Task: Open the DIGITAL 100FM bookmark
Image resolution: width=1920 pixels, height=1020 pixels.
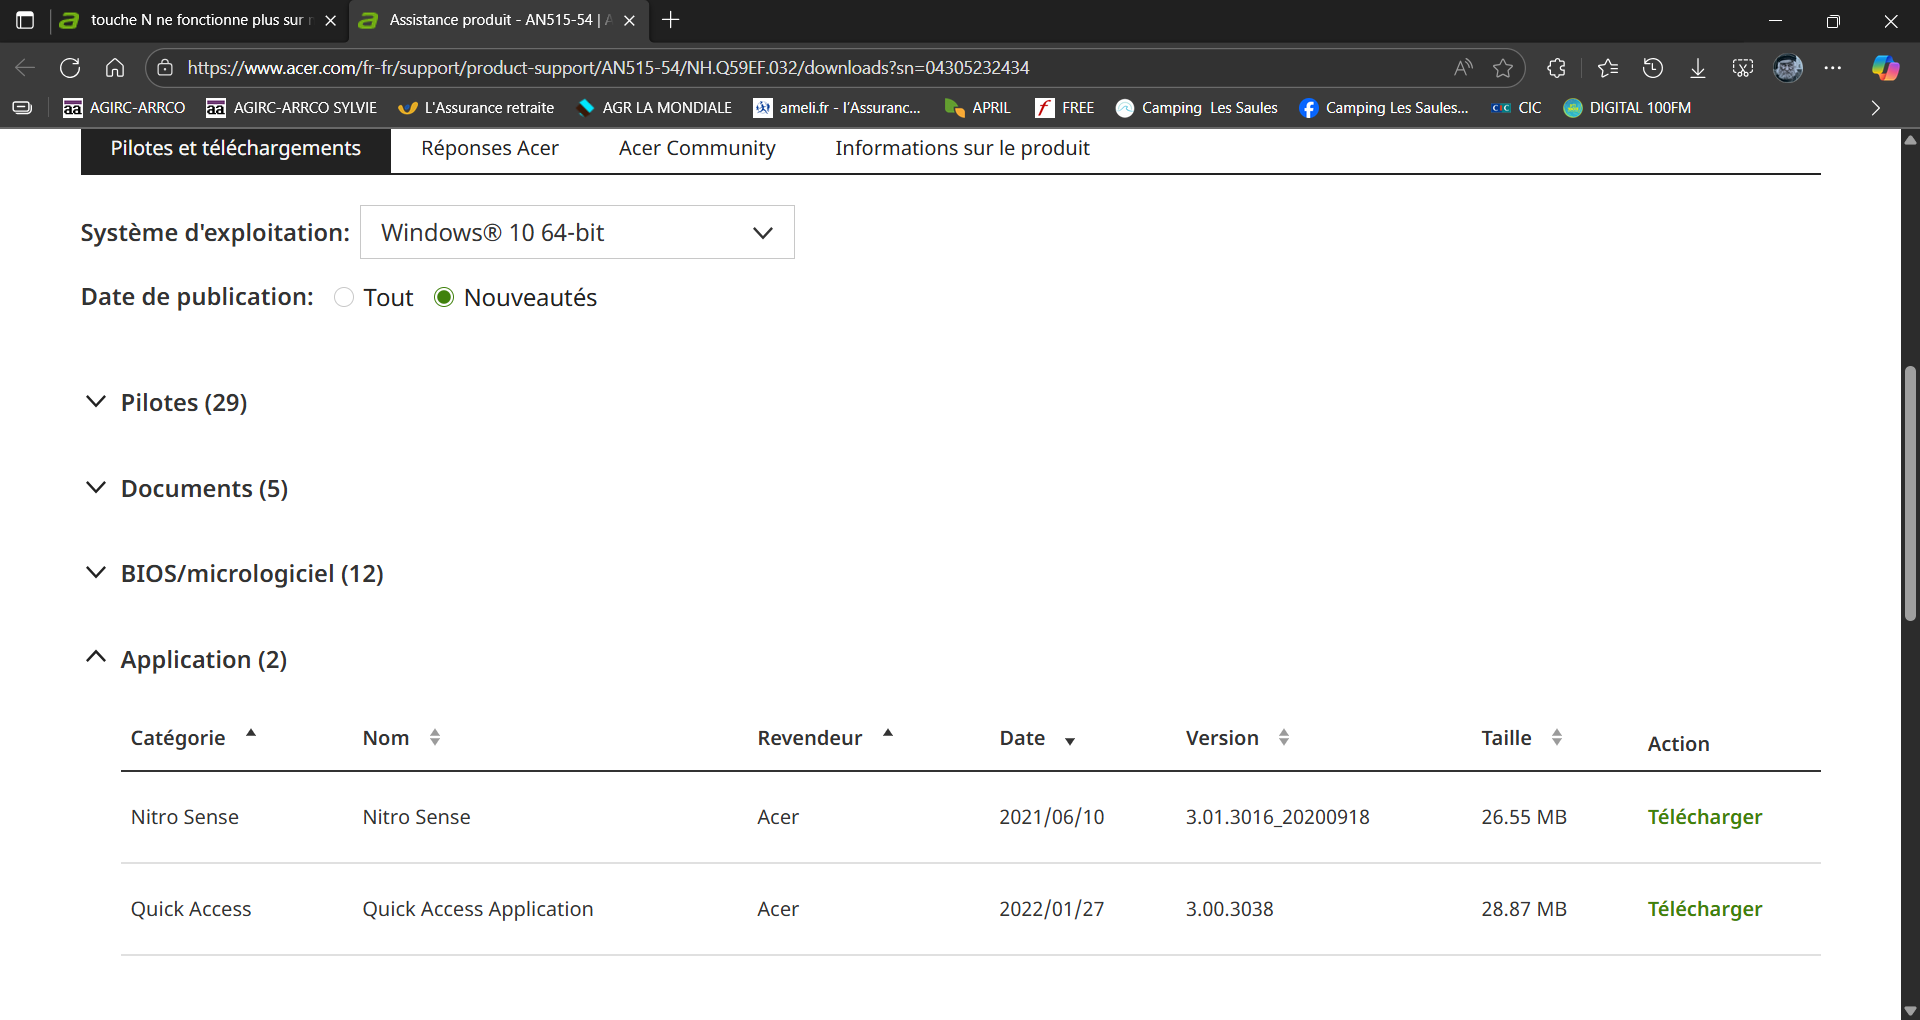Action: [1627, 108]
